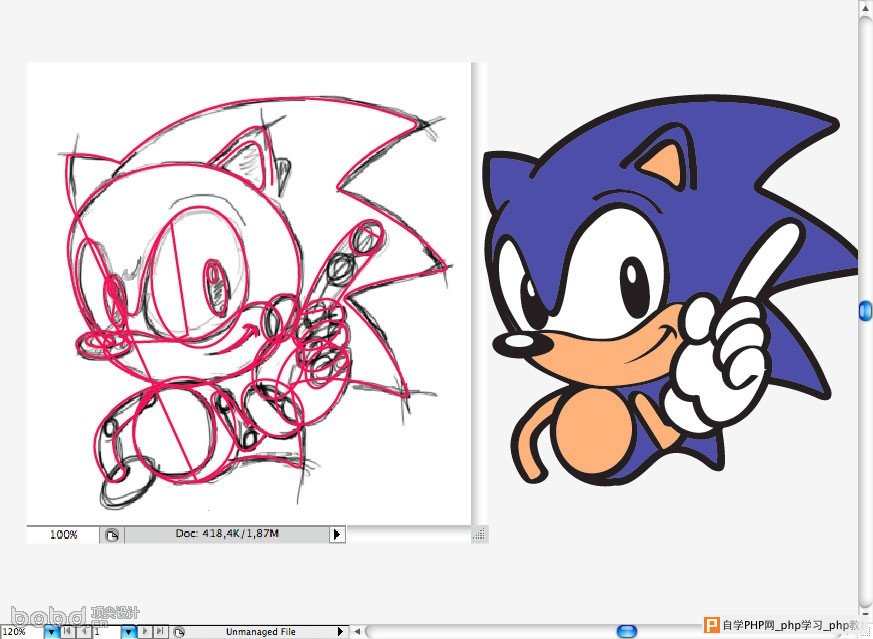Go to the first artboard
Image resolution: width=873 pixels, height=639 pixels.
point(67,632)
